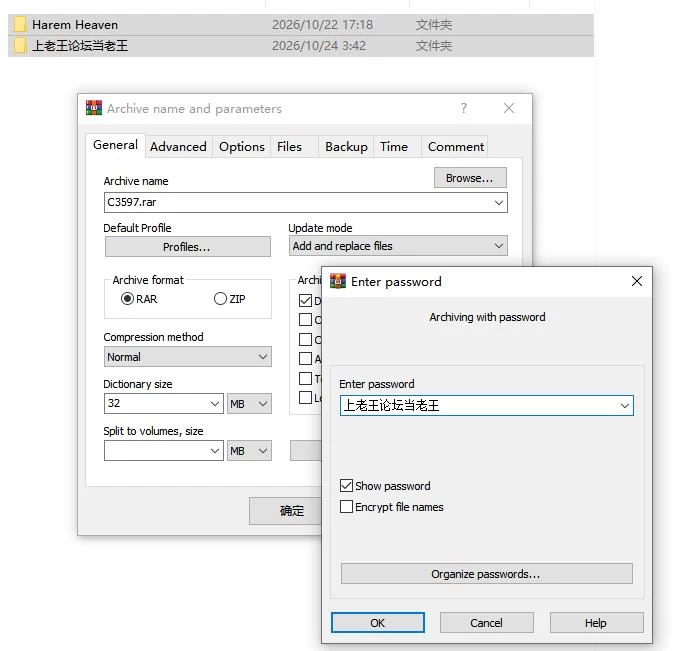This screenshot has width=676, height=651.
Task: Click Help in Enter password dialog
Action: point(596,623)
